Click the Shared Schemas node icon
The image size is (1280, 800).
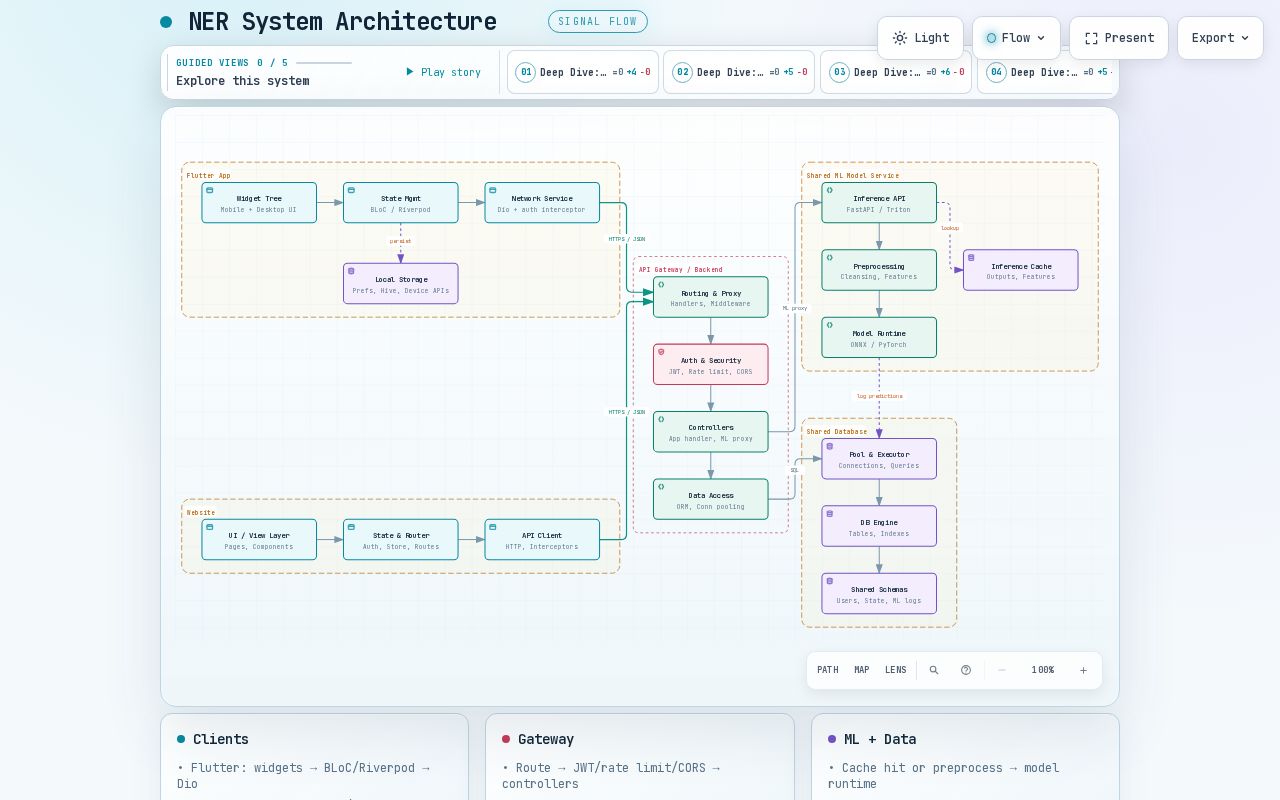[830, 581]
